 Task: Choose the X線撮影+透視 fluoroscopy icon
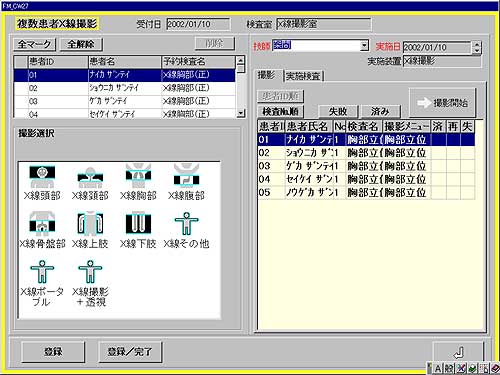[90, 283]
